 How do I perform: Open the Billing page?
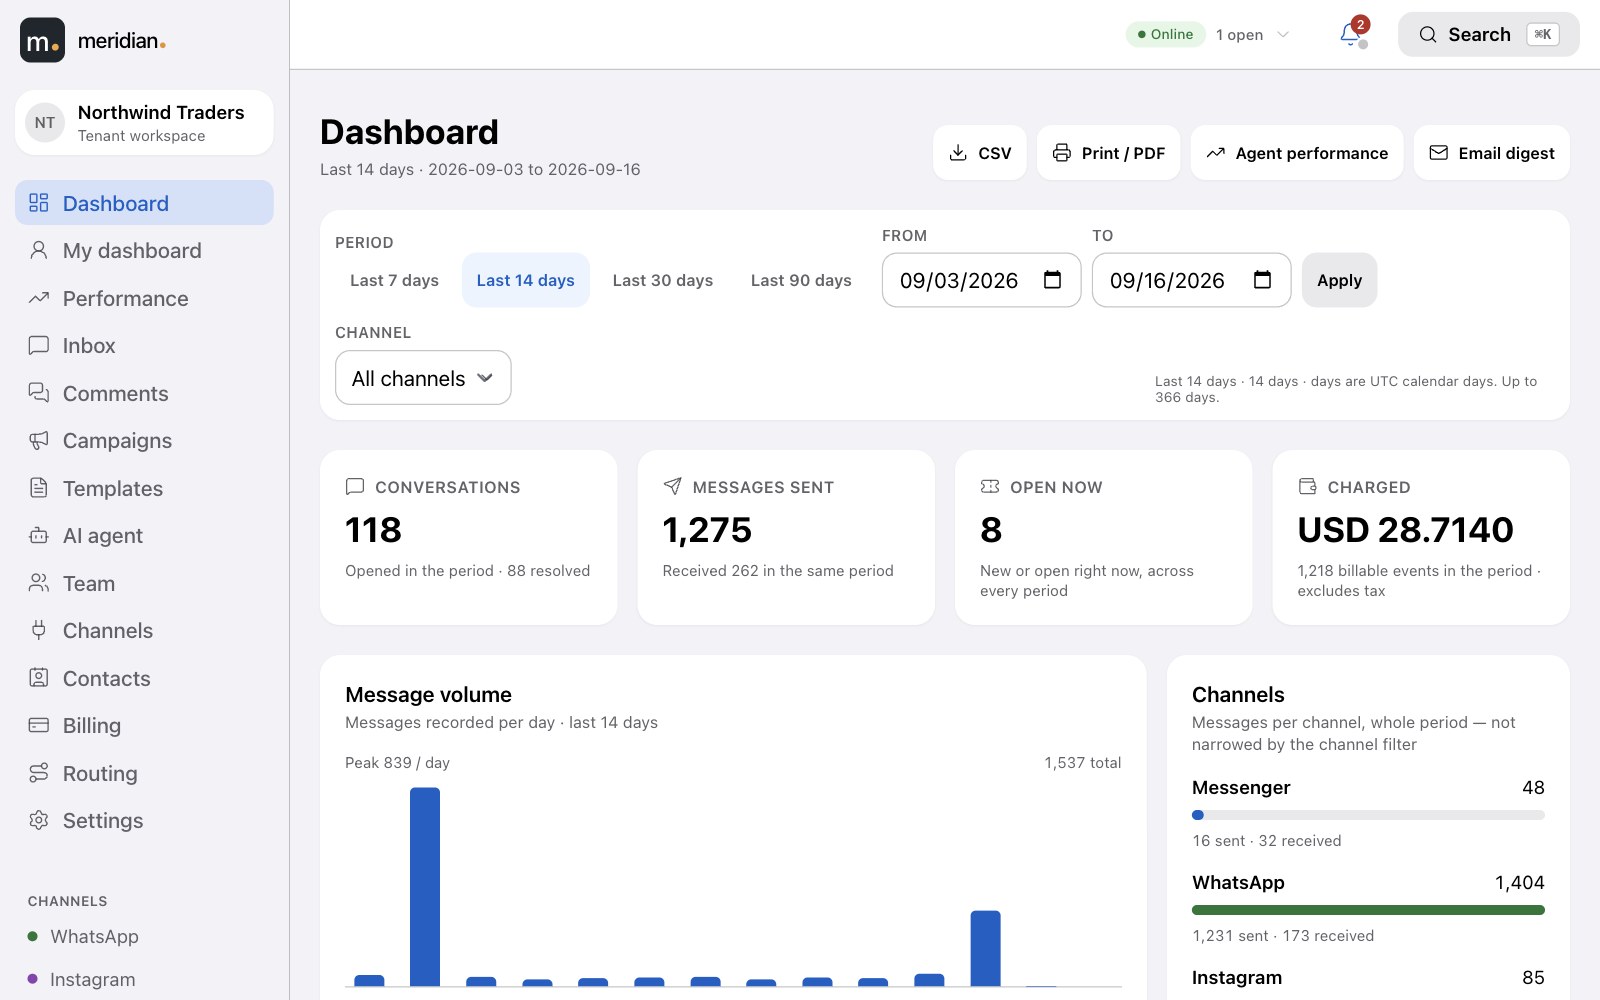(144, 725)
